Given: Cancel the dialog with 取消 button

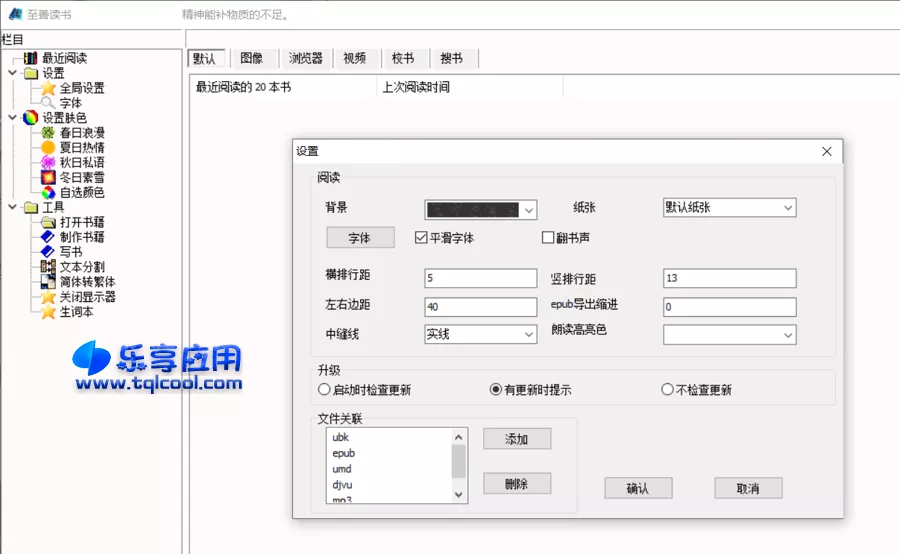Looking at the screenshot, I should pyautogui.click(x=748, y=489).
